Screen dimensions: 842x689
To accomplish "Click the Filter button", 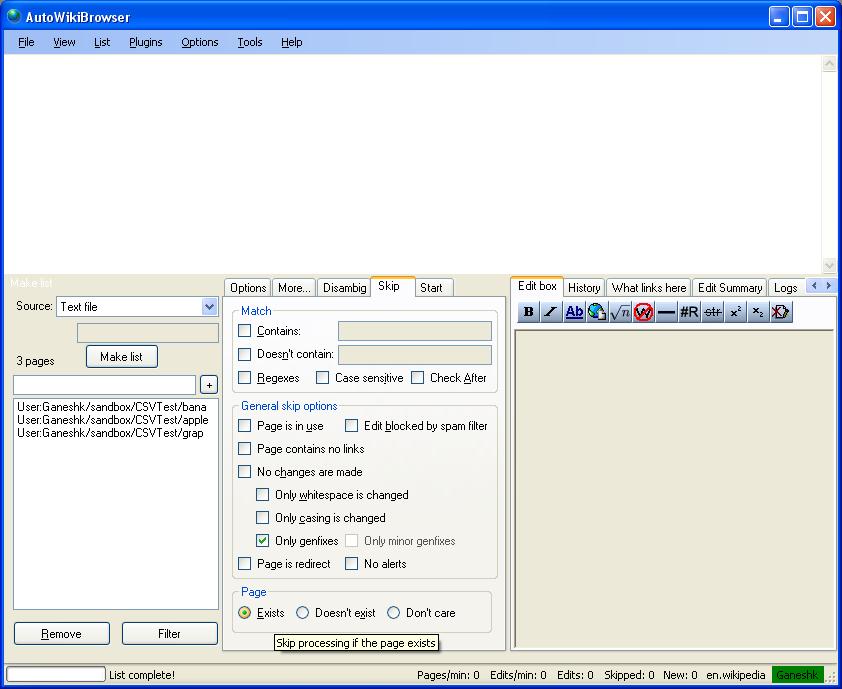I will (x=169, y=634).
